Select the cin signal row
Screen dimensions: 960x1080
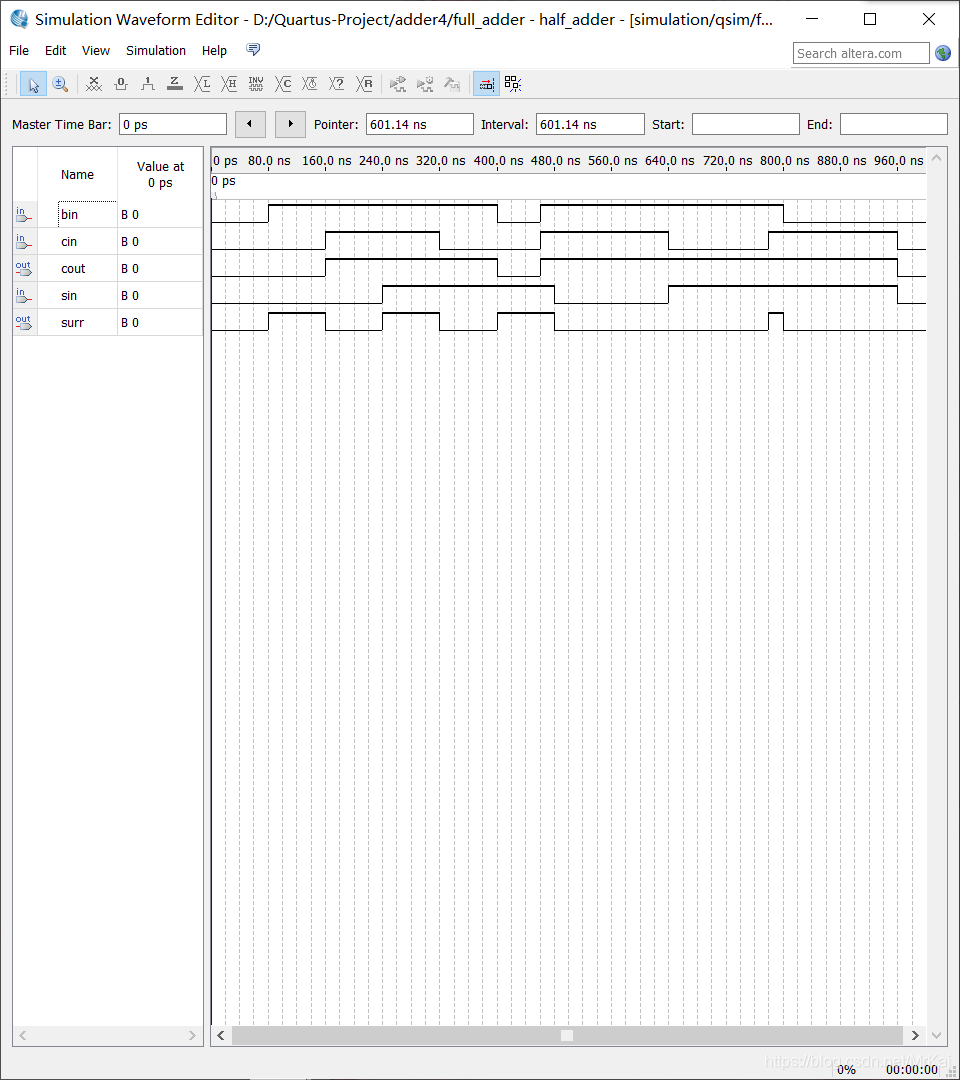[108, 241]
